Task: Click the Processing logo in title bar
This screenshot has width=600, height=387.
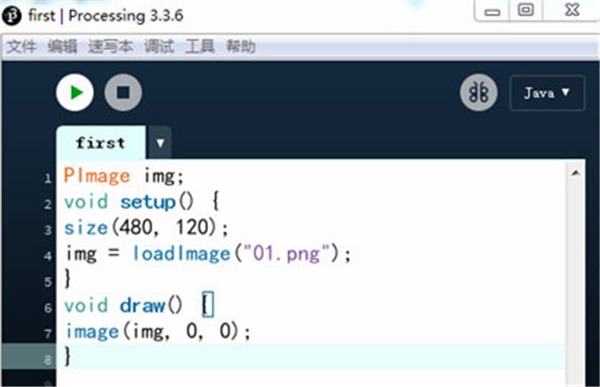Action: point(11,16)
